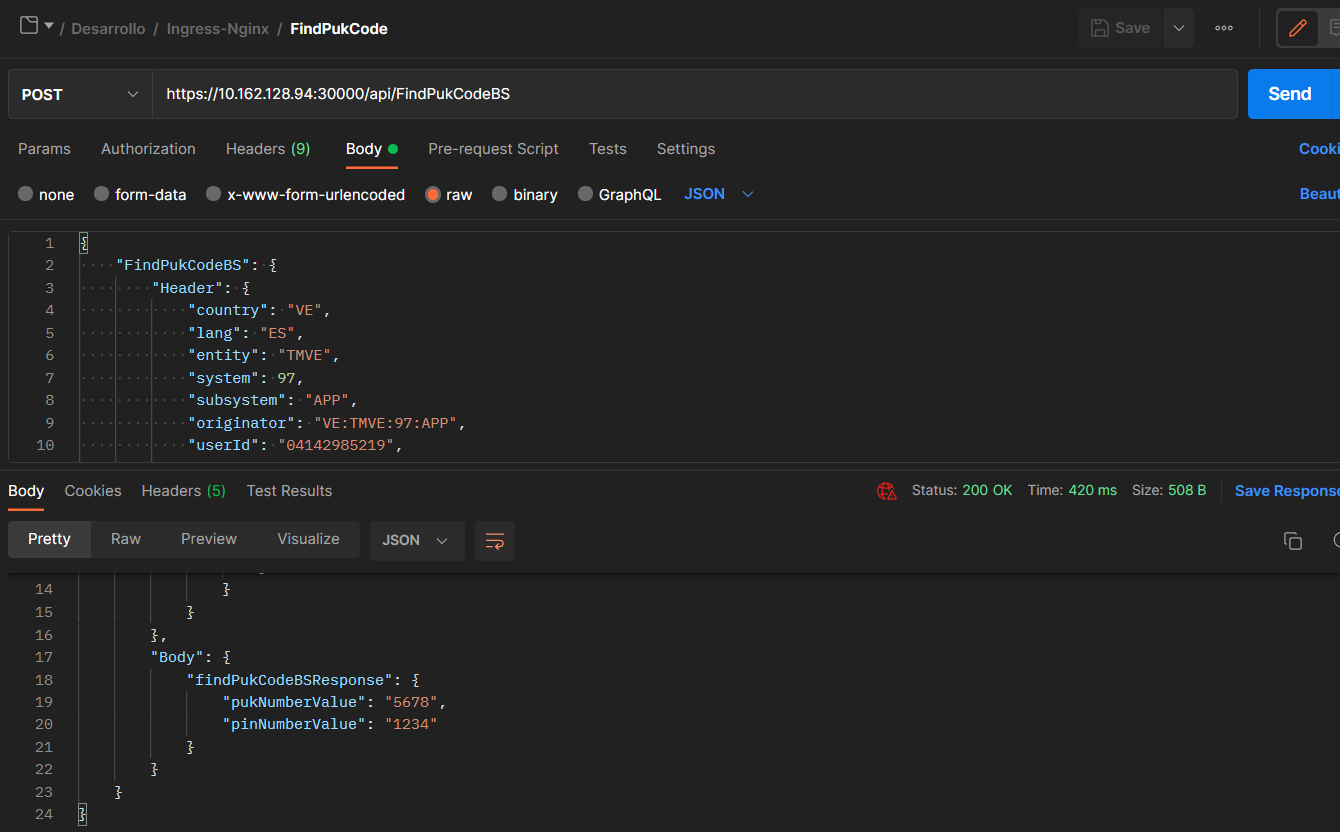Screen dimensions: 1340x832
Task: Switch to response Body tab
Action: point(26,491)
